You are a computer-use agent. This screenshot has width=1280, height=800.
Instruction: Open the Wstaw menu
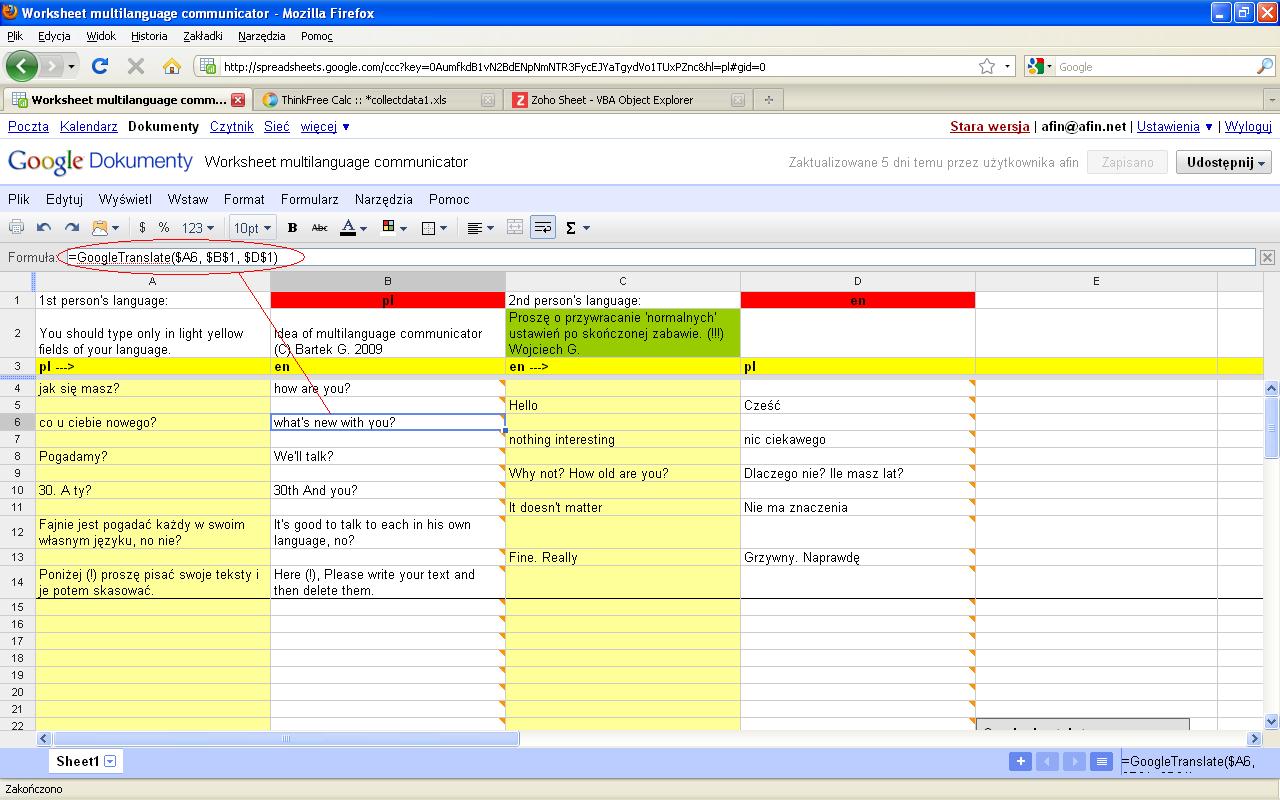(188, 199)
